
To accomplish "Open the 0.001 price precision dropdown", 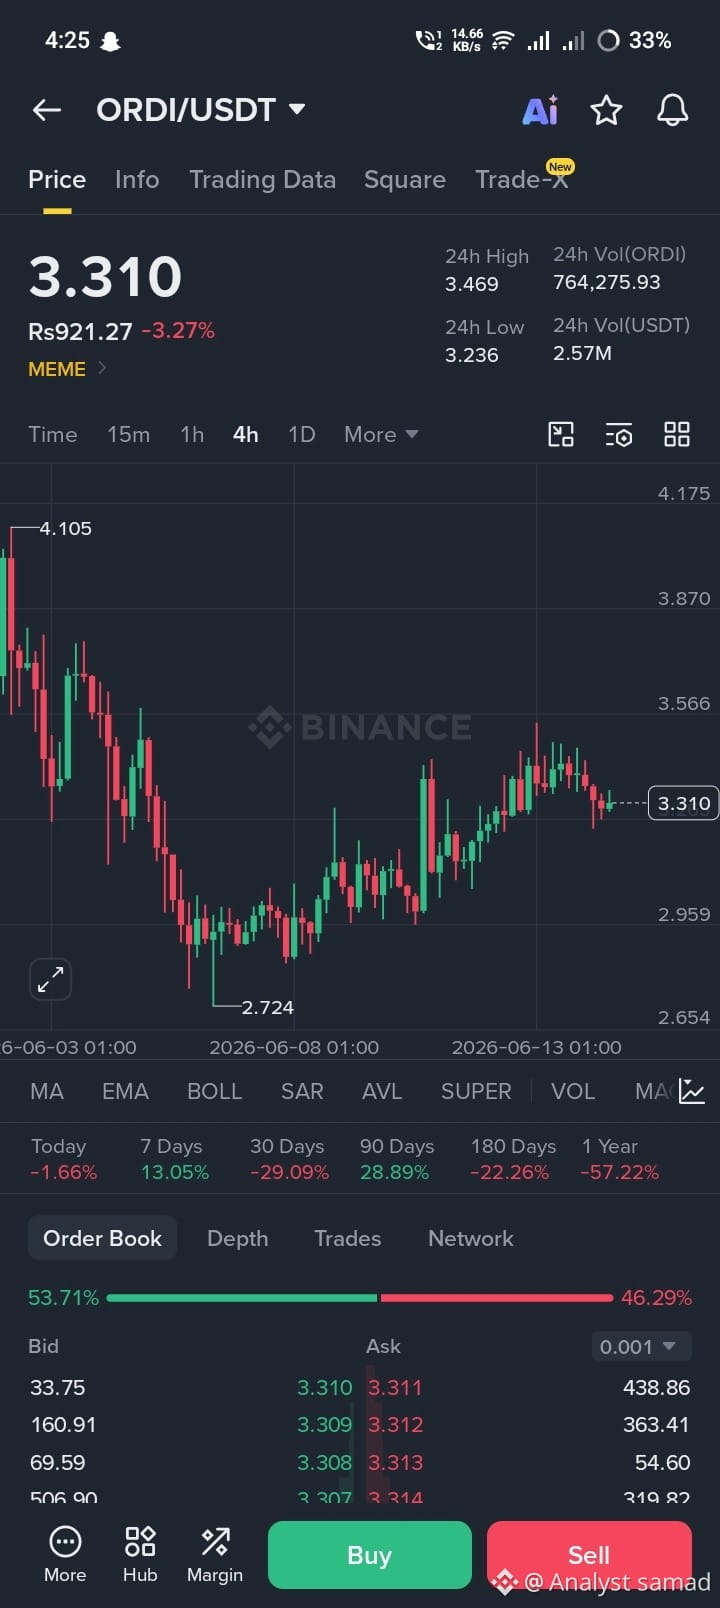I will (639, 1347).
